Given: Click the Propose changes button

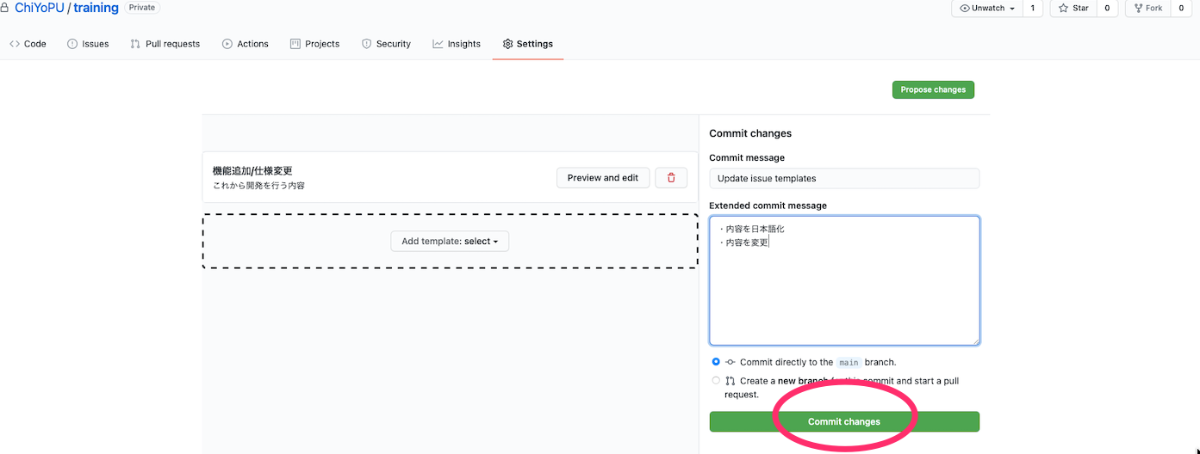Looking at the screenshot, I should click(933, 89).
